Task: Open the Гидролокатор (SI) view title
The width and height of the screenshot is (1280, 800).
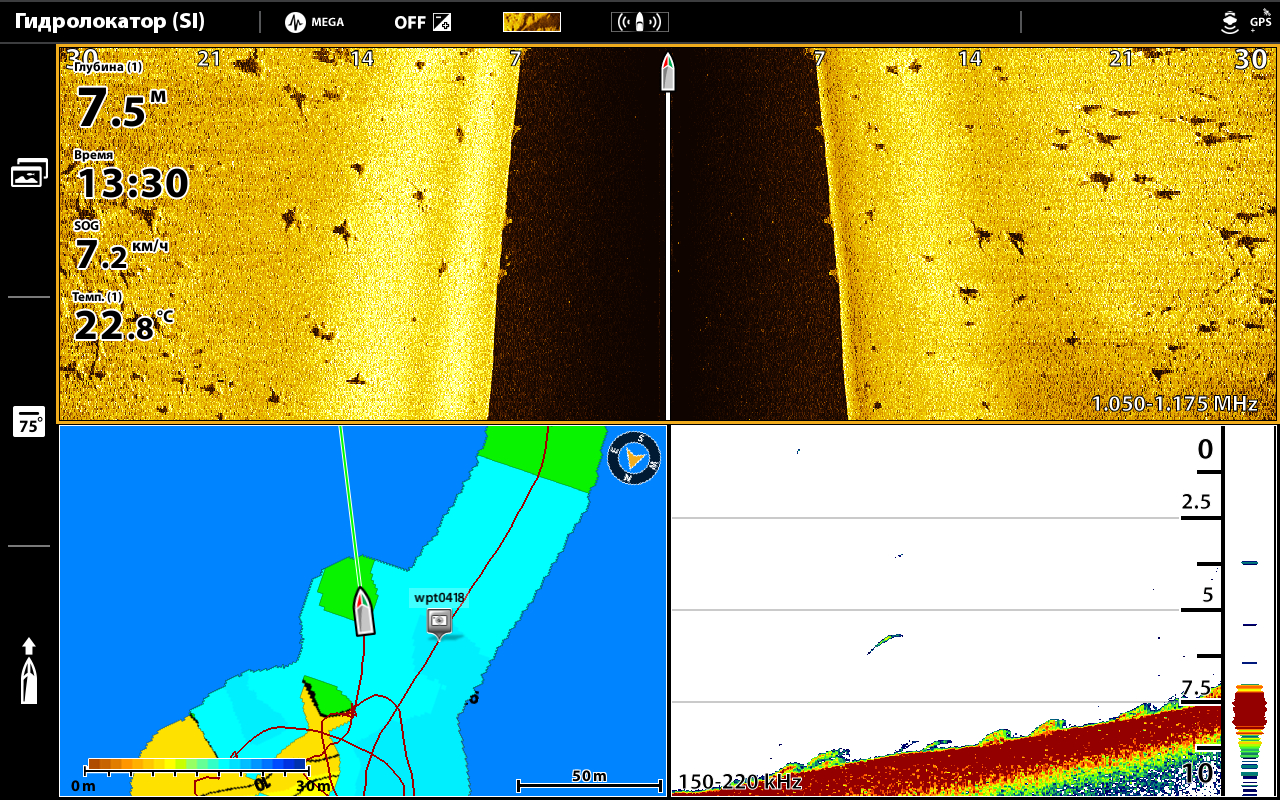Action: (x=110, y=22)
